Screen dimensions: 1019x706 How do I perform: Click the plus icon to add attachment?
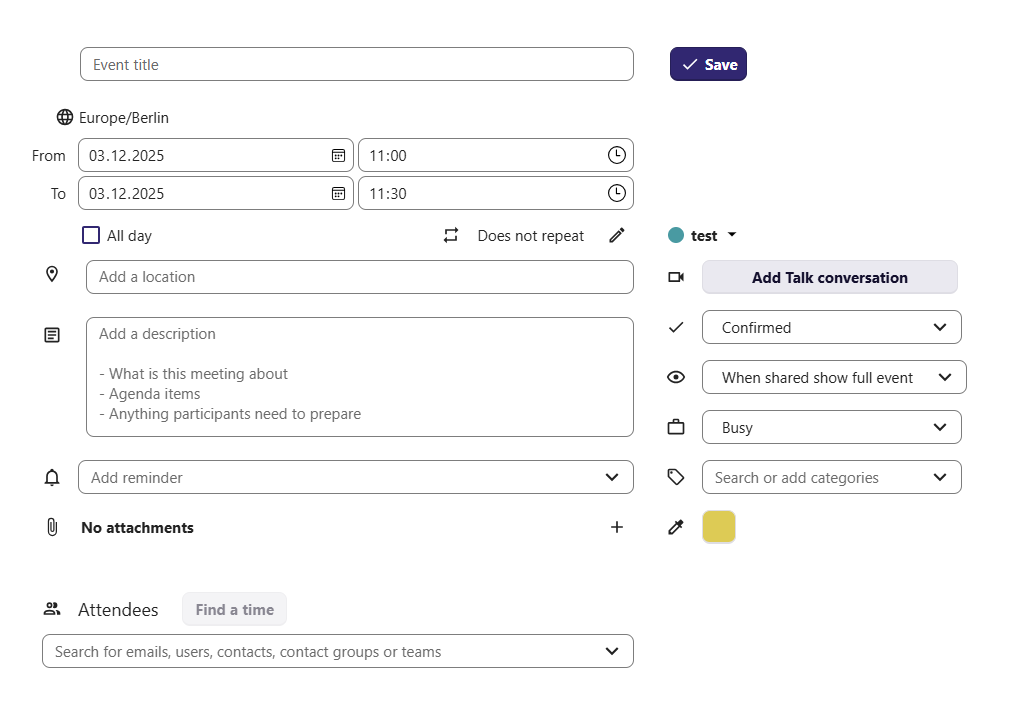pyautogui.click(x=617, y=527)
